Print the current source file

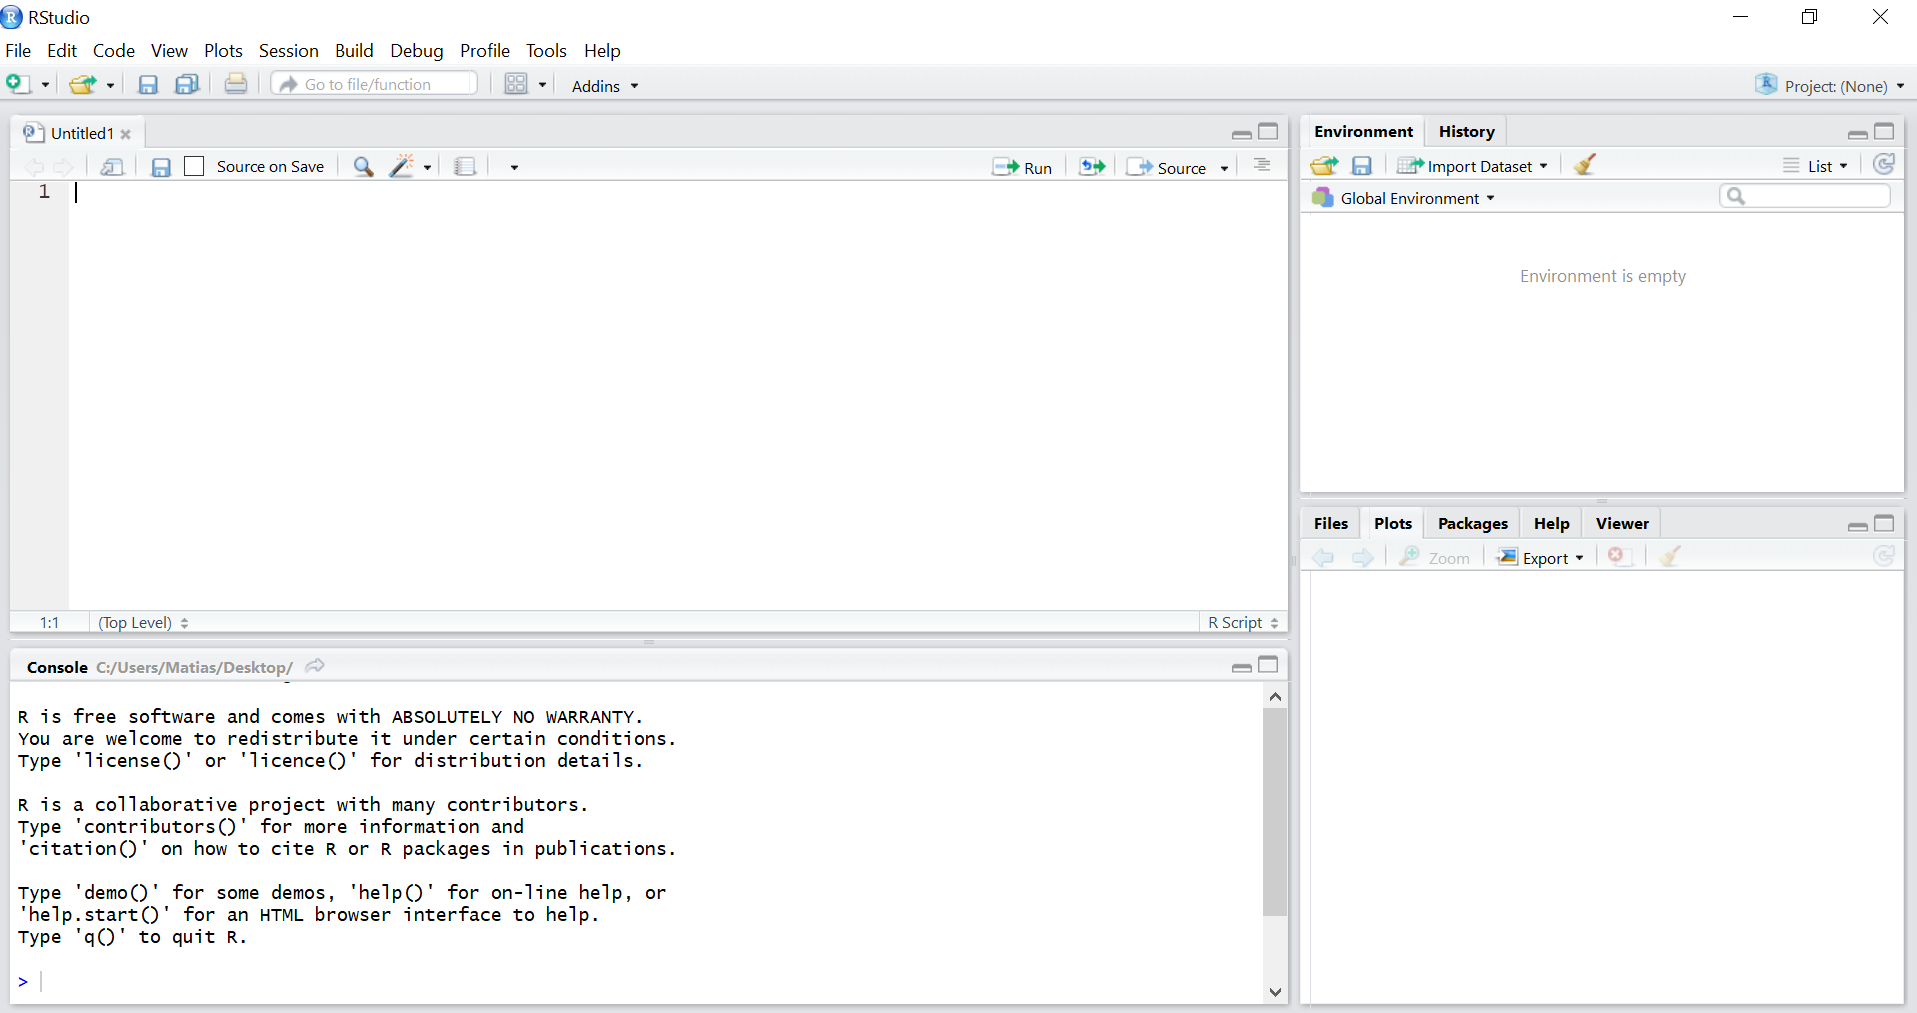click(236, 84)
